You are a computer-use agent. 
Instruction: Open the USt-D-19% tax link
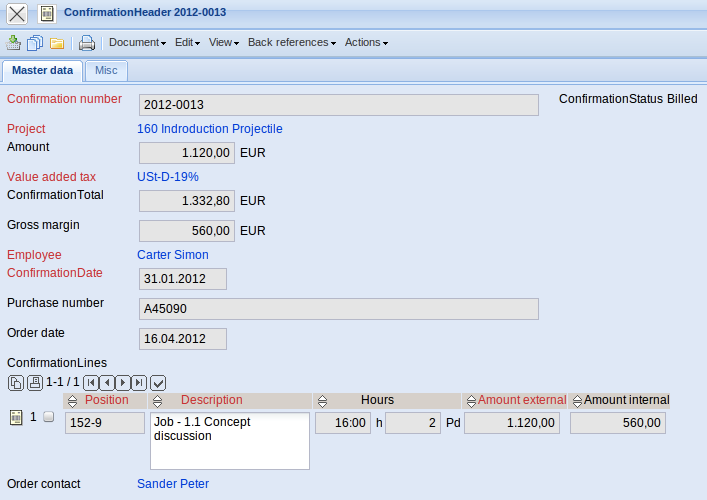[x=168, y=177]
